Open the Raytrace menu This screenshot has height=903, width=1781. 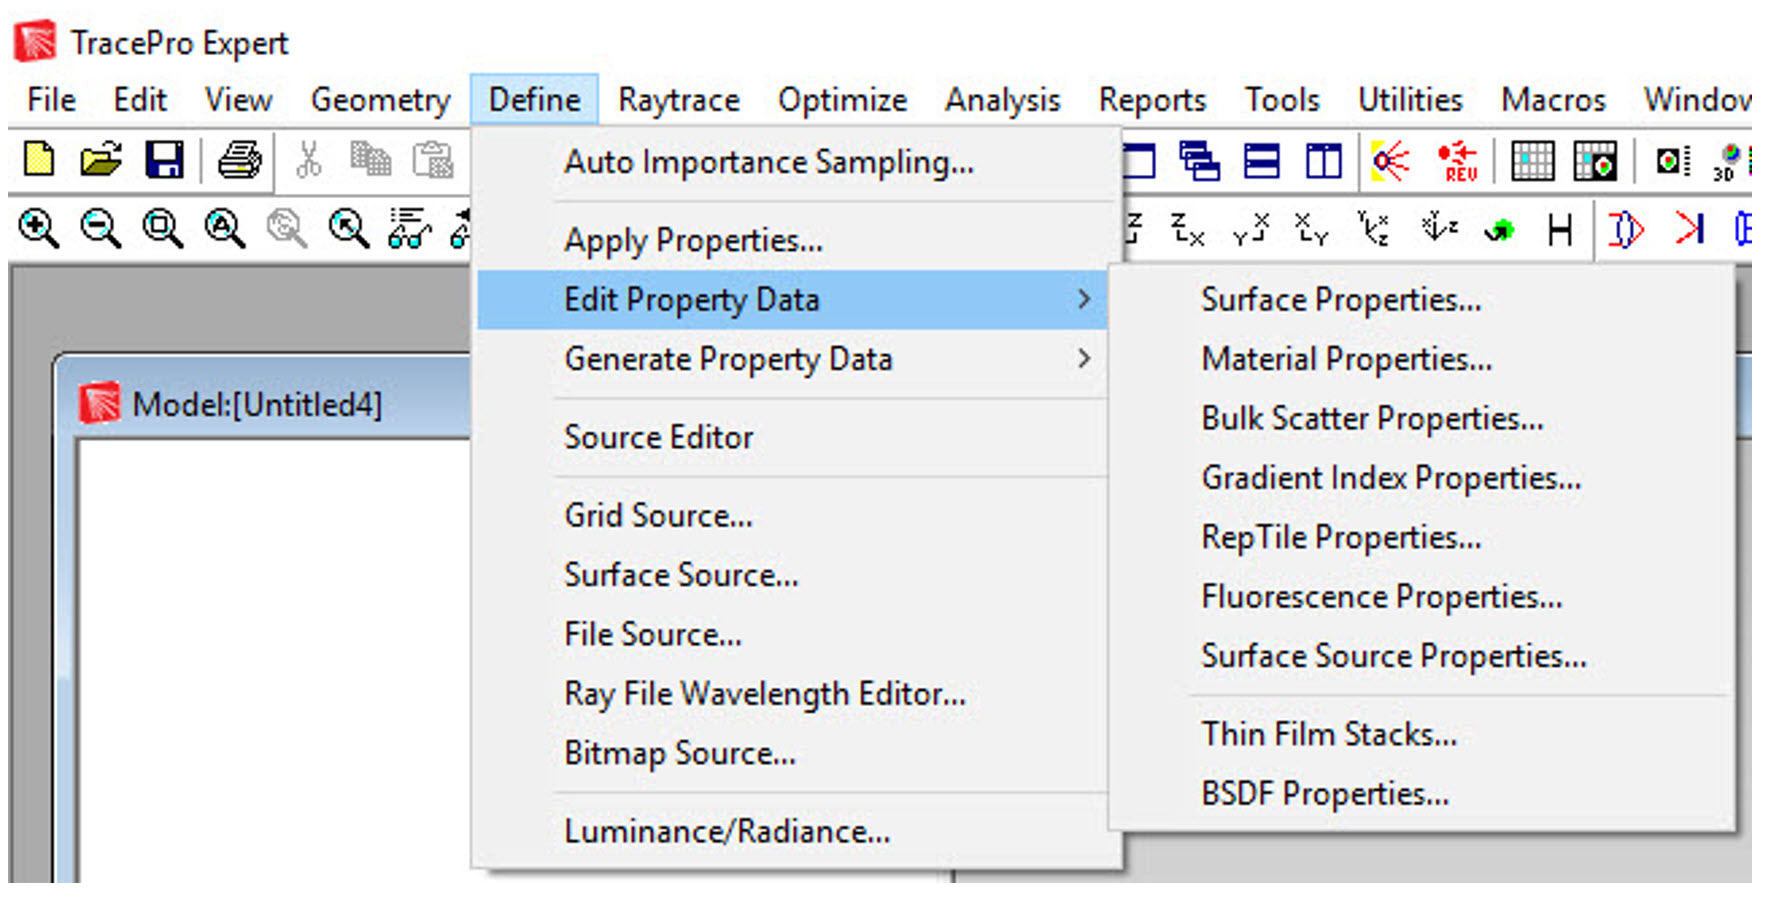679,99
